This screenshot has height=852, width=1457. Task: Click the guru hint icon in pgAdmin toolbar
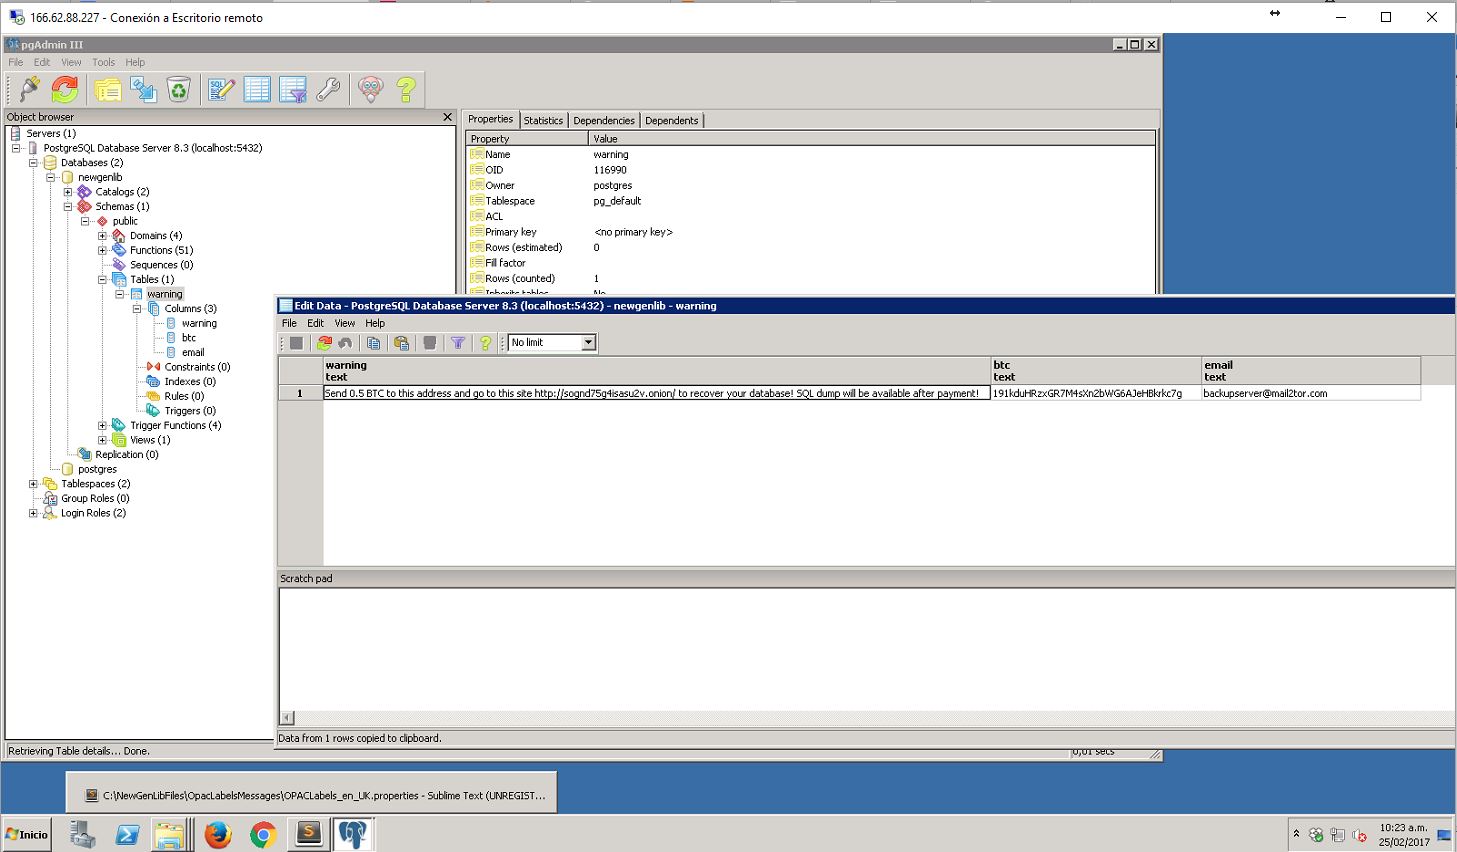(x=371, y=90)
